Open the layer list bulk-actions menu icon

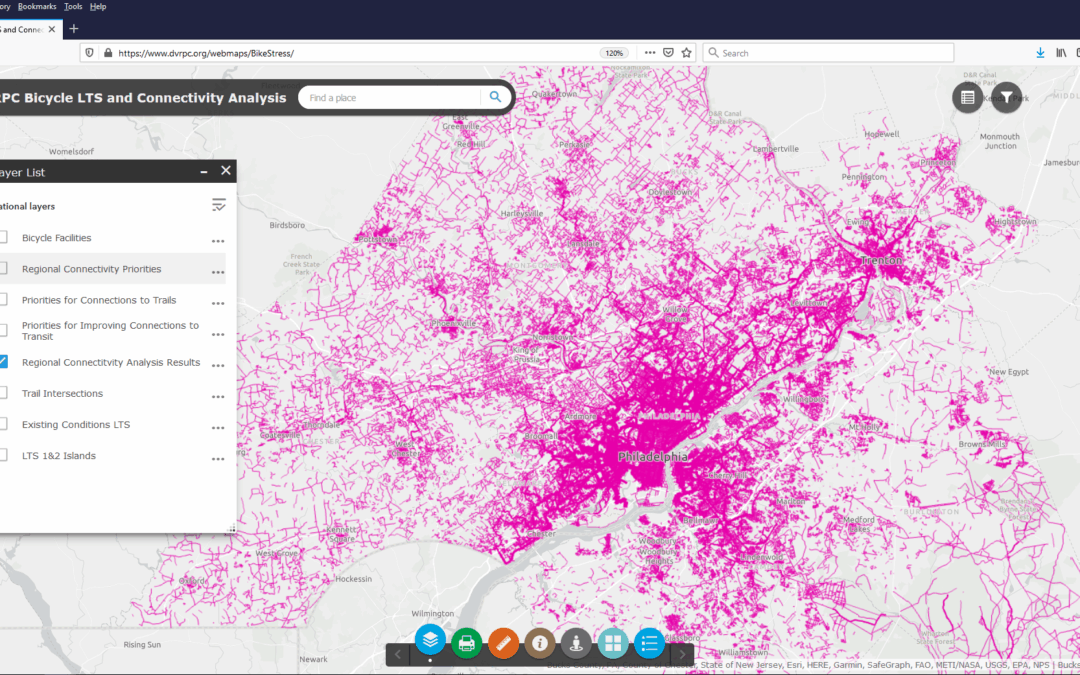click(x=219, y=205)
